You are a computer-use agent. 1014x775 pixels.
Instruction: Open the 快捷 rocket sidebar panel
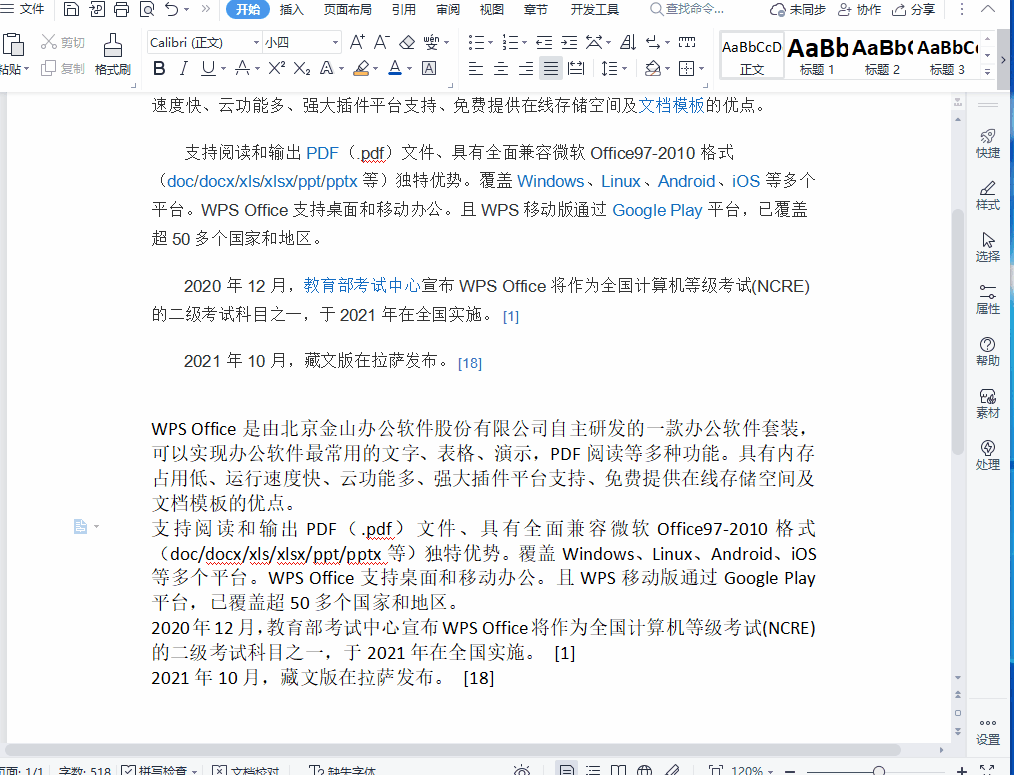987,144
